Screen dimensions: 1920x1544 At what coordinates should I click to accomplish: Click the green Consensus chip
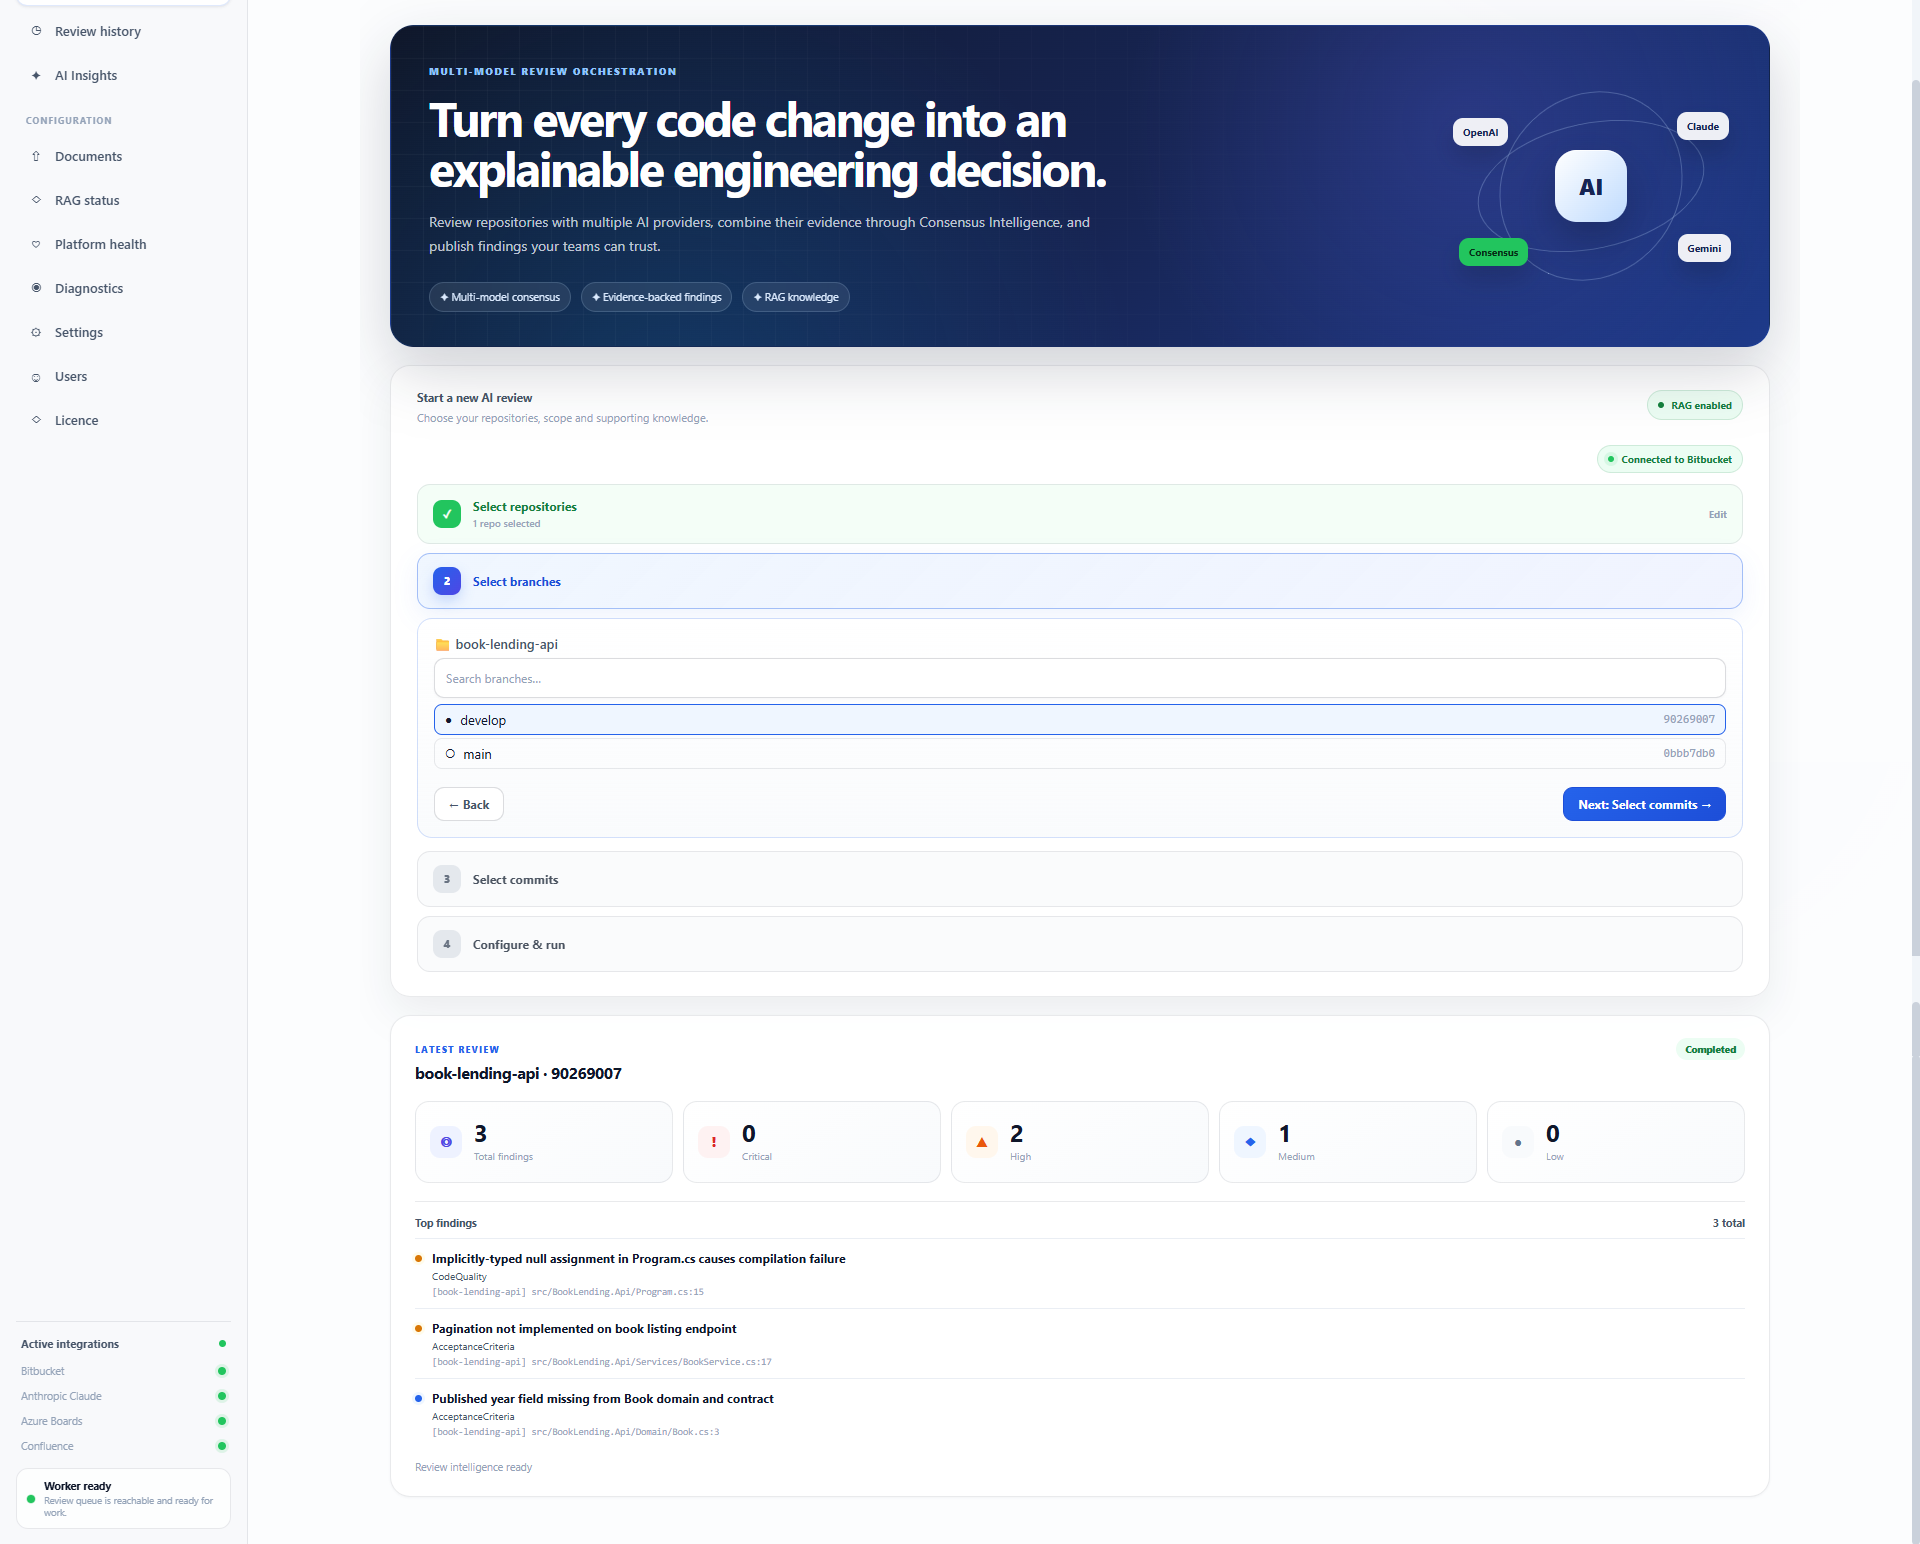(x=1493, y=252)
